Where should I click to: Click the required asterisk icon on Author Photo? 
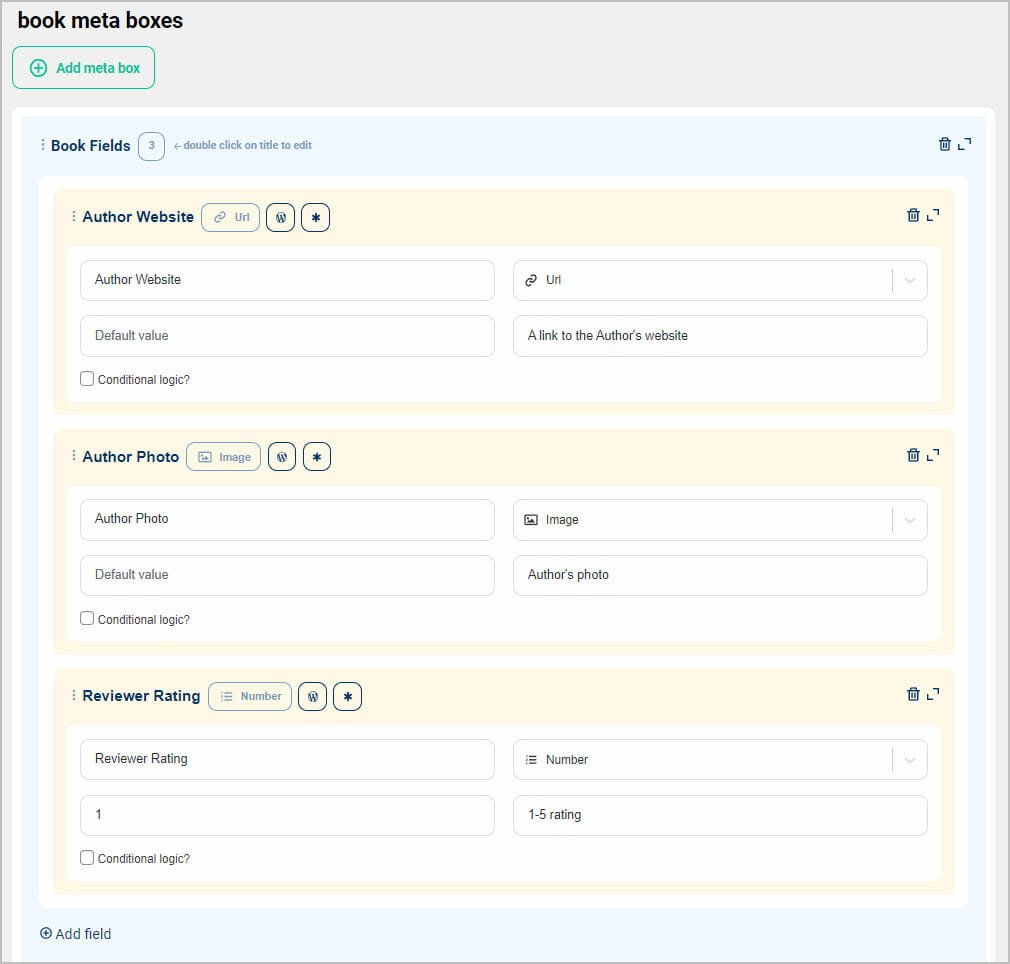tap(315, 456)
